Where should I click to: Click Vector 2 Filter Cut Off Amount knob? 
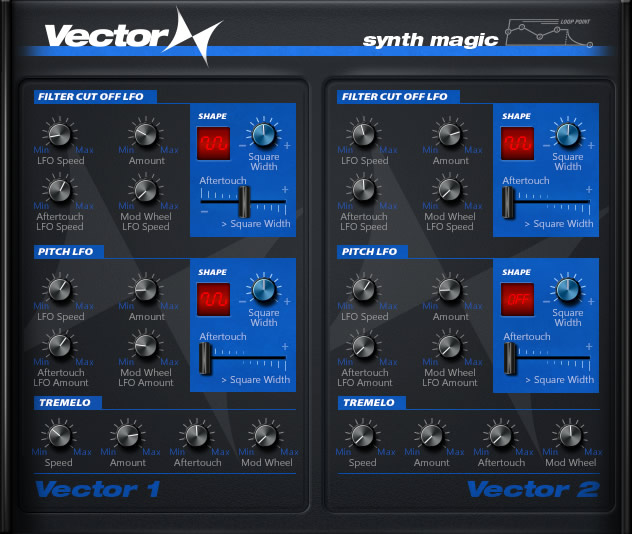pos(449,134)
